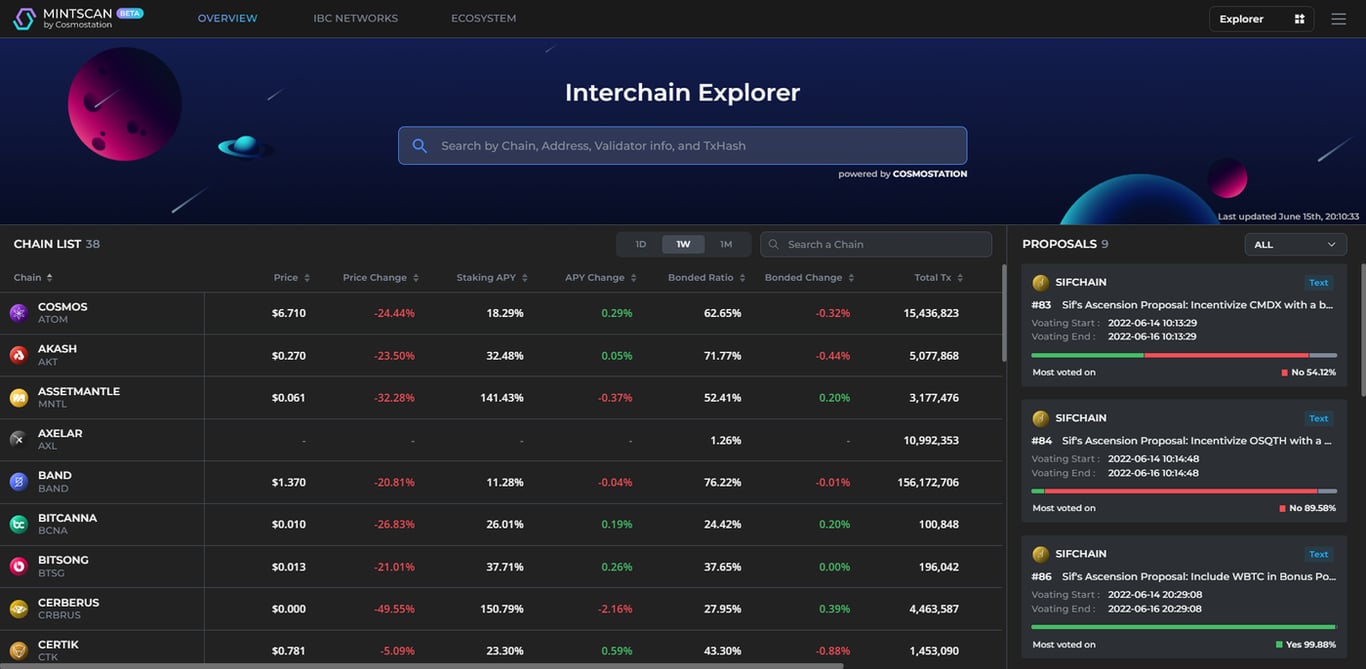This screenshot has width=1366, height=669.
Task: Open the hamburger menu icon
Action: 1338,19
